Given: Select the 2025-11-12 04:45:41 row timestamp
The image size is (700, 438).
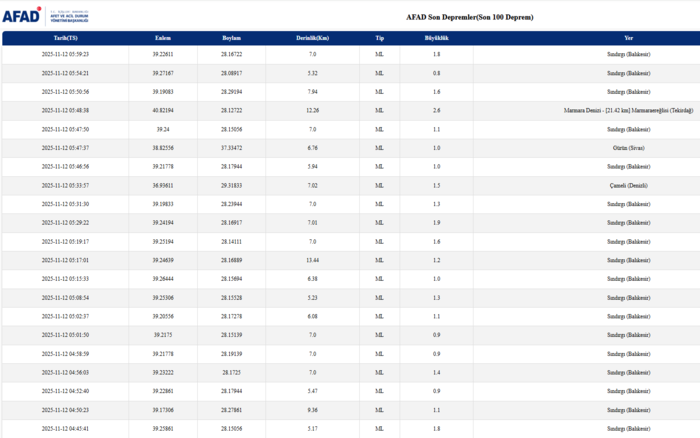Looking at the screenshot, I should click(65, 428).
